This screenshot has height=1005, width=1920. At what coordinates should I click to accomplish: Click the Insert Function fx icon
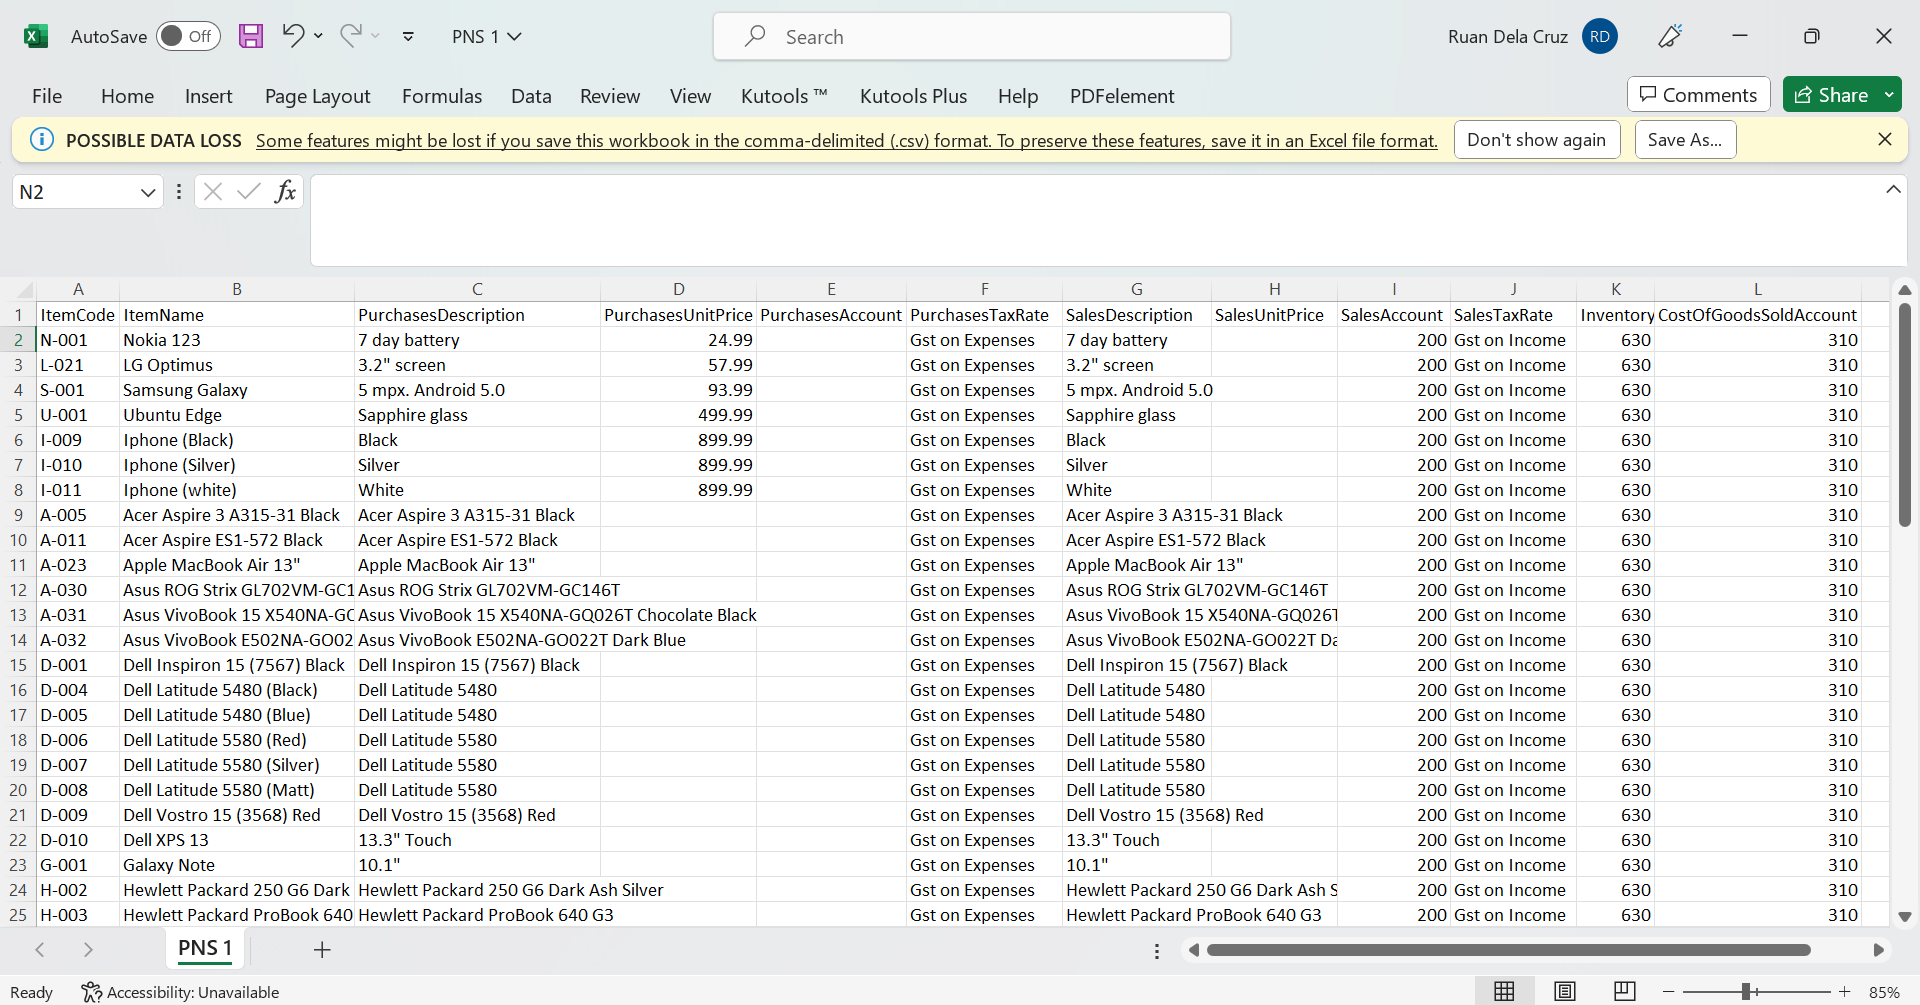click(x=285, y=192)
